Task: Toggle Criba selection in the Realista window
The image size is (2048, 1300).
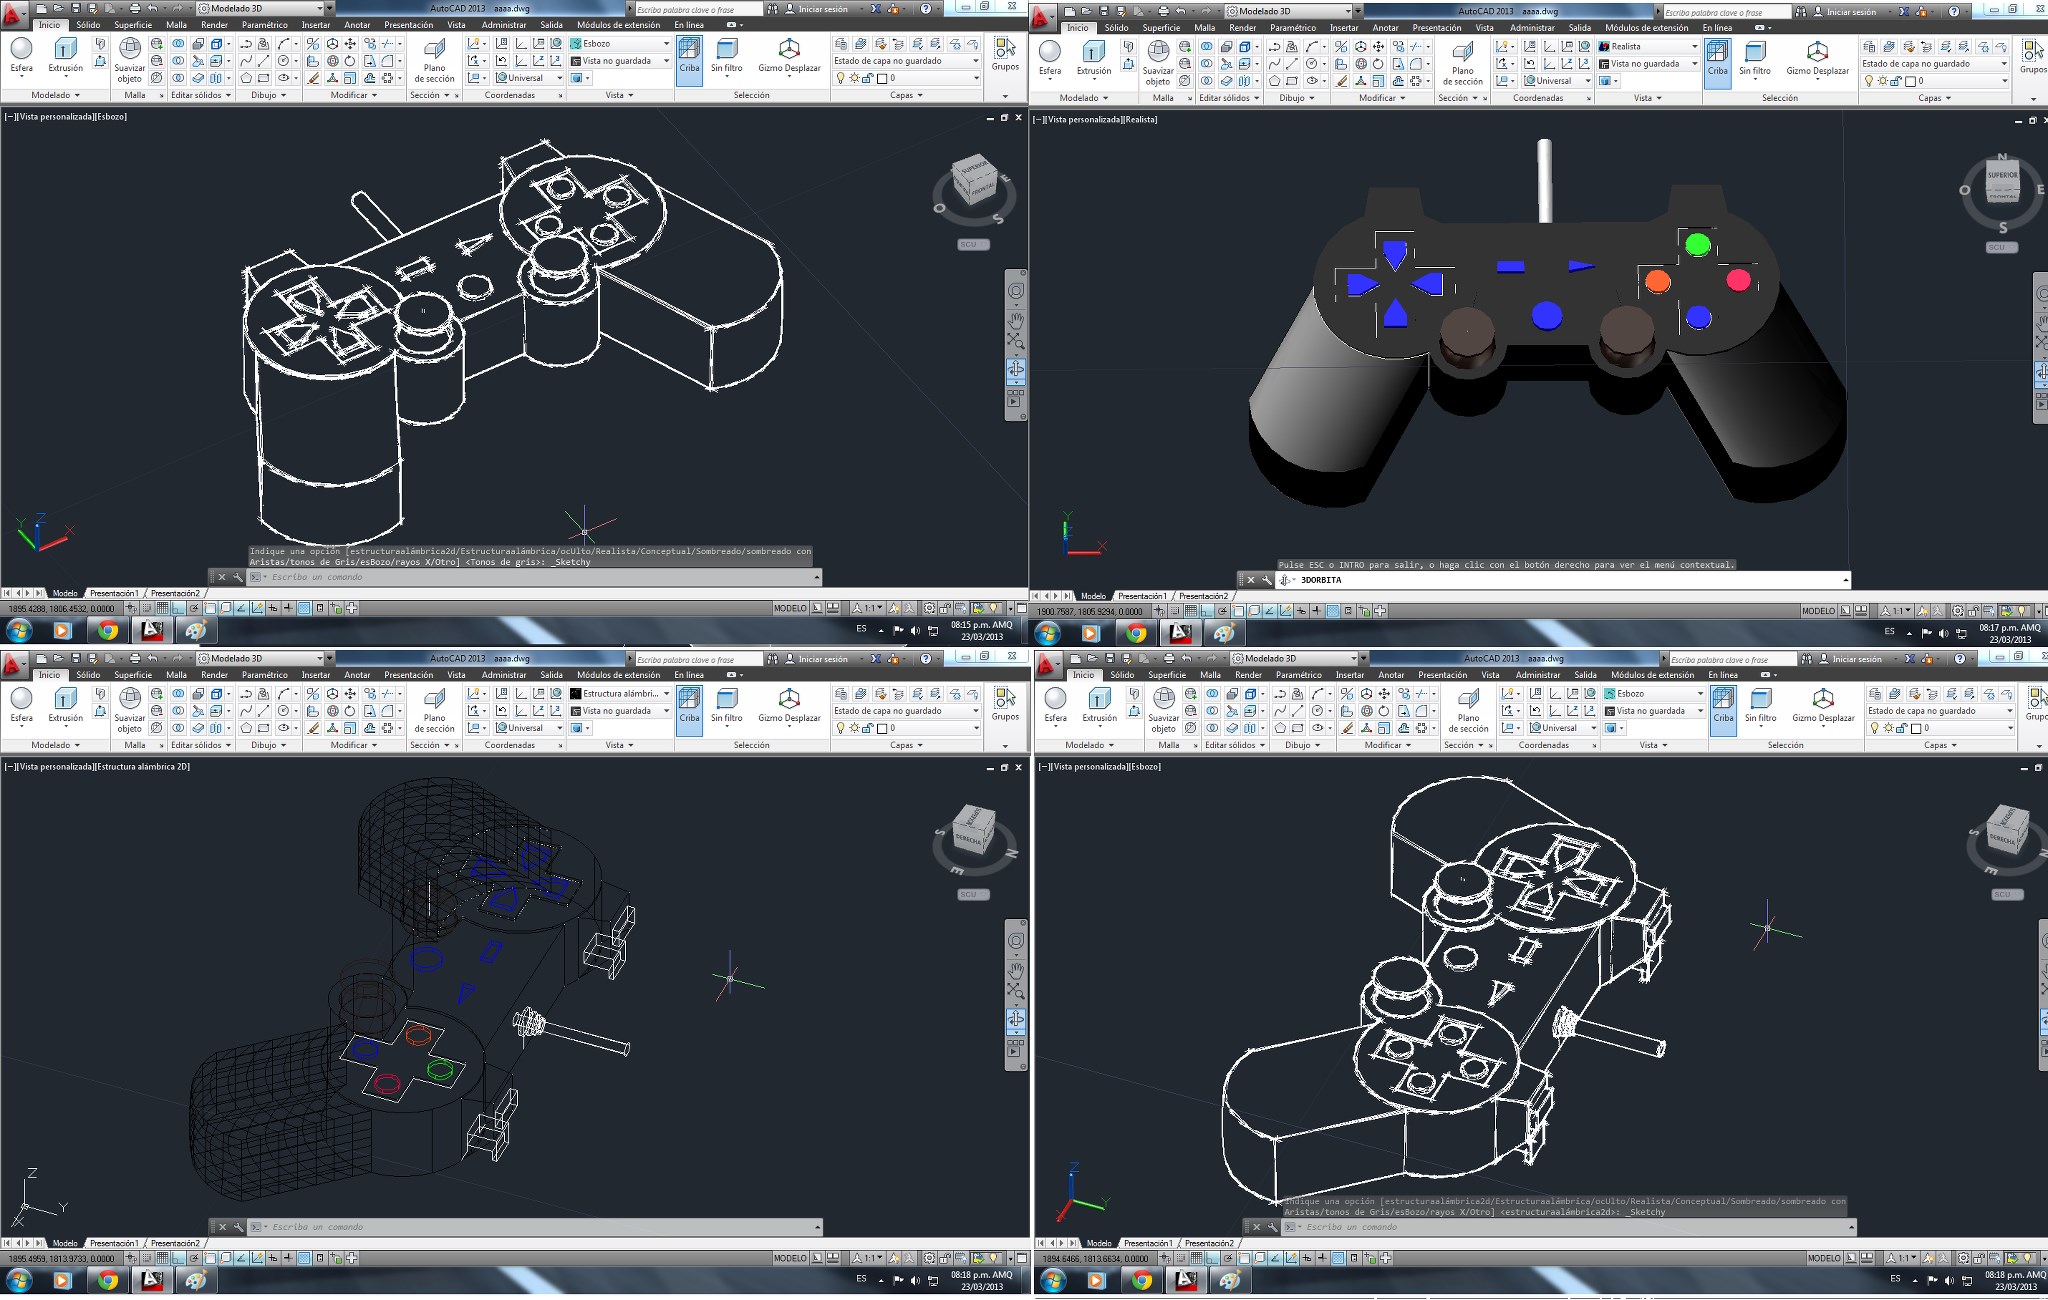Action: 1717,58
